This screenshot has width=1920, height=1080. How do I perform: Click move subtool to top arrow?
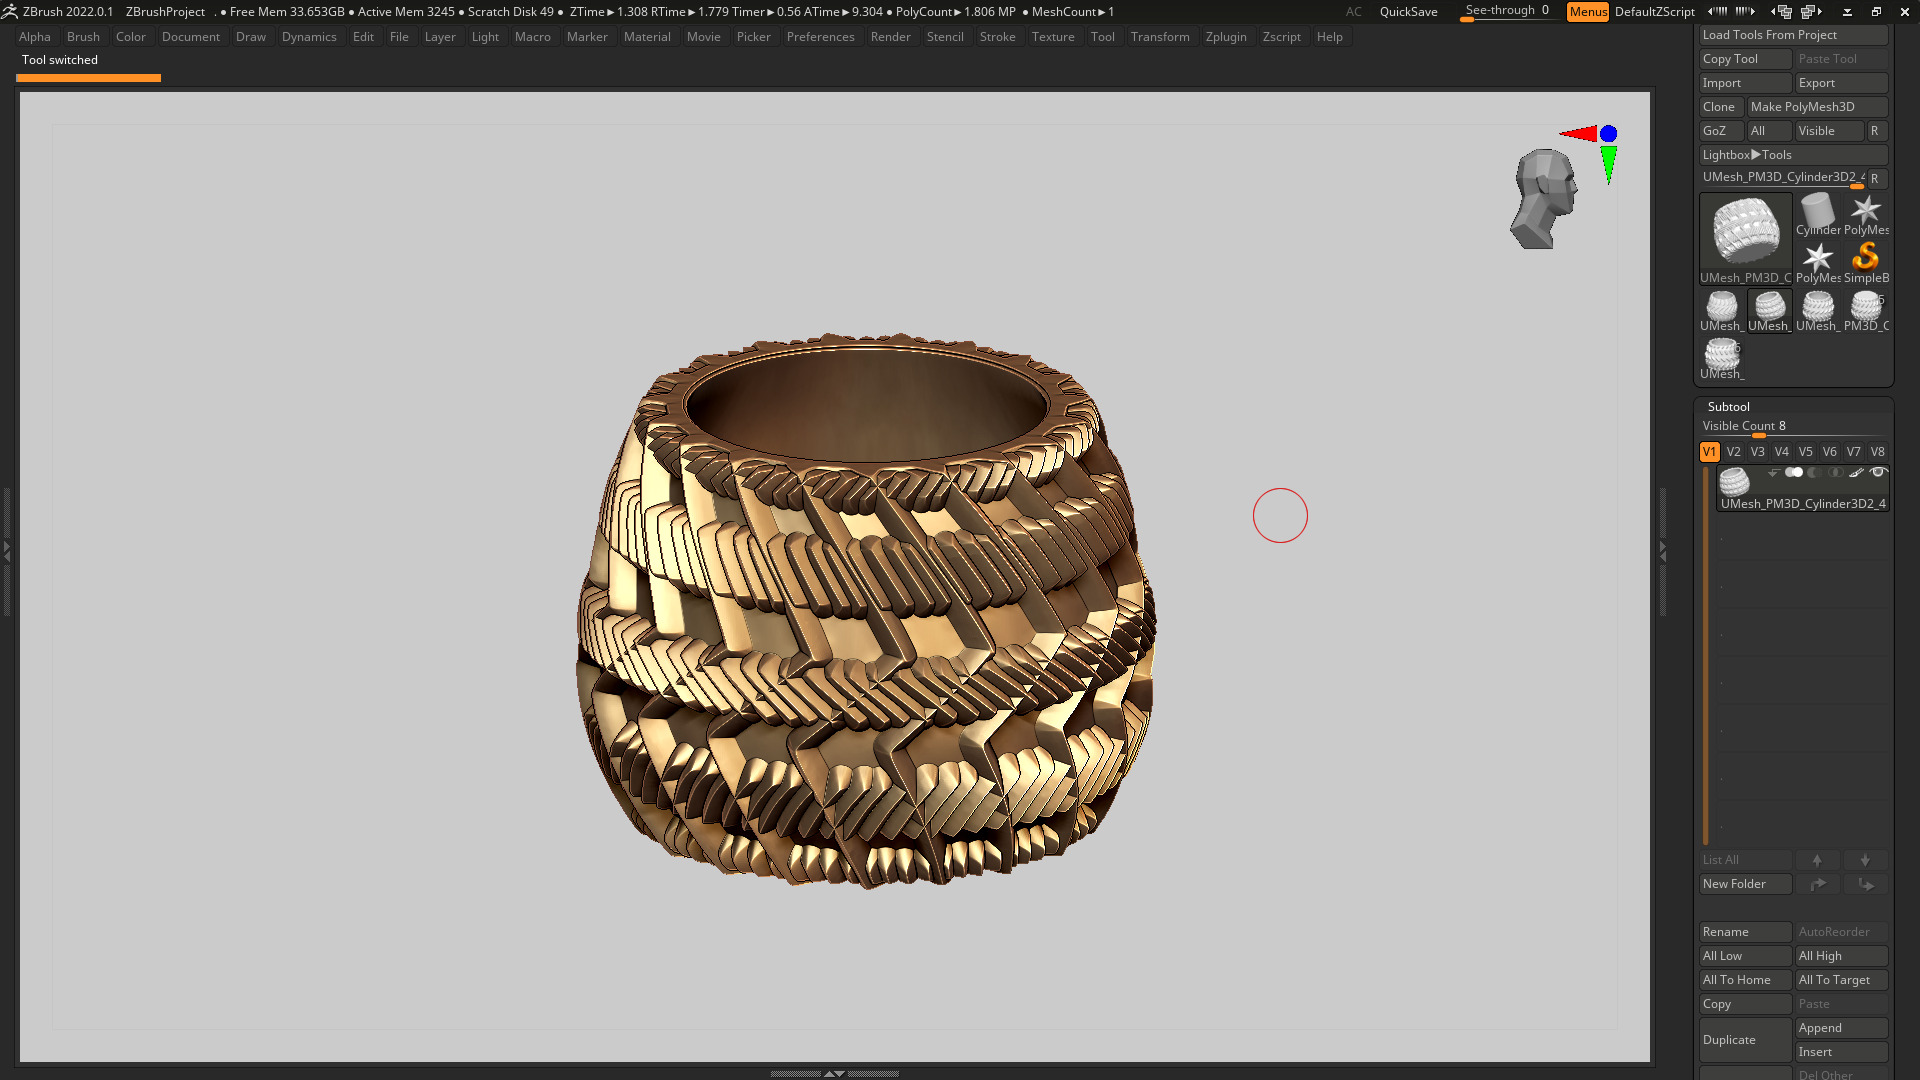pos(1817,884)
